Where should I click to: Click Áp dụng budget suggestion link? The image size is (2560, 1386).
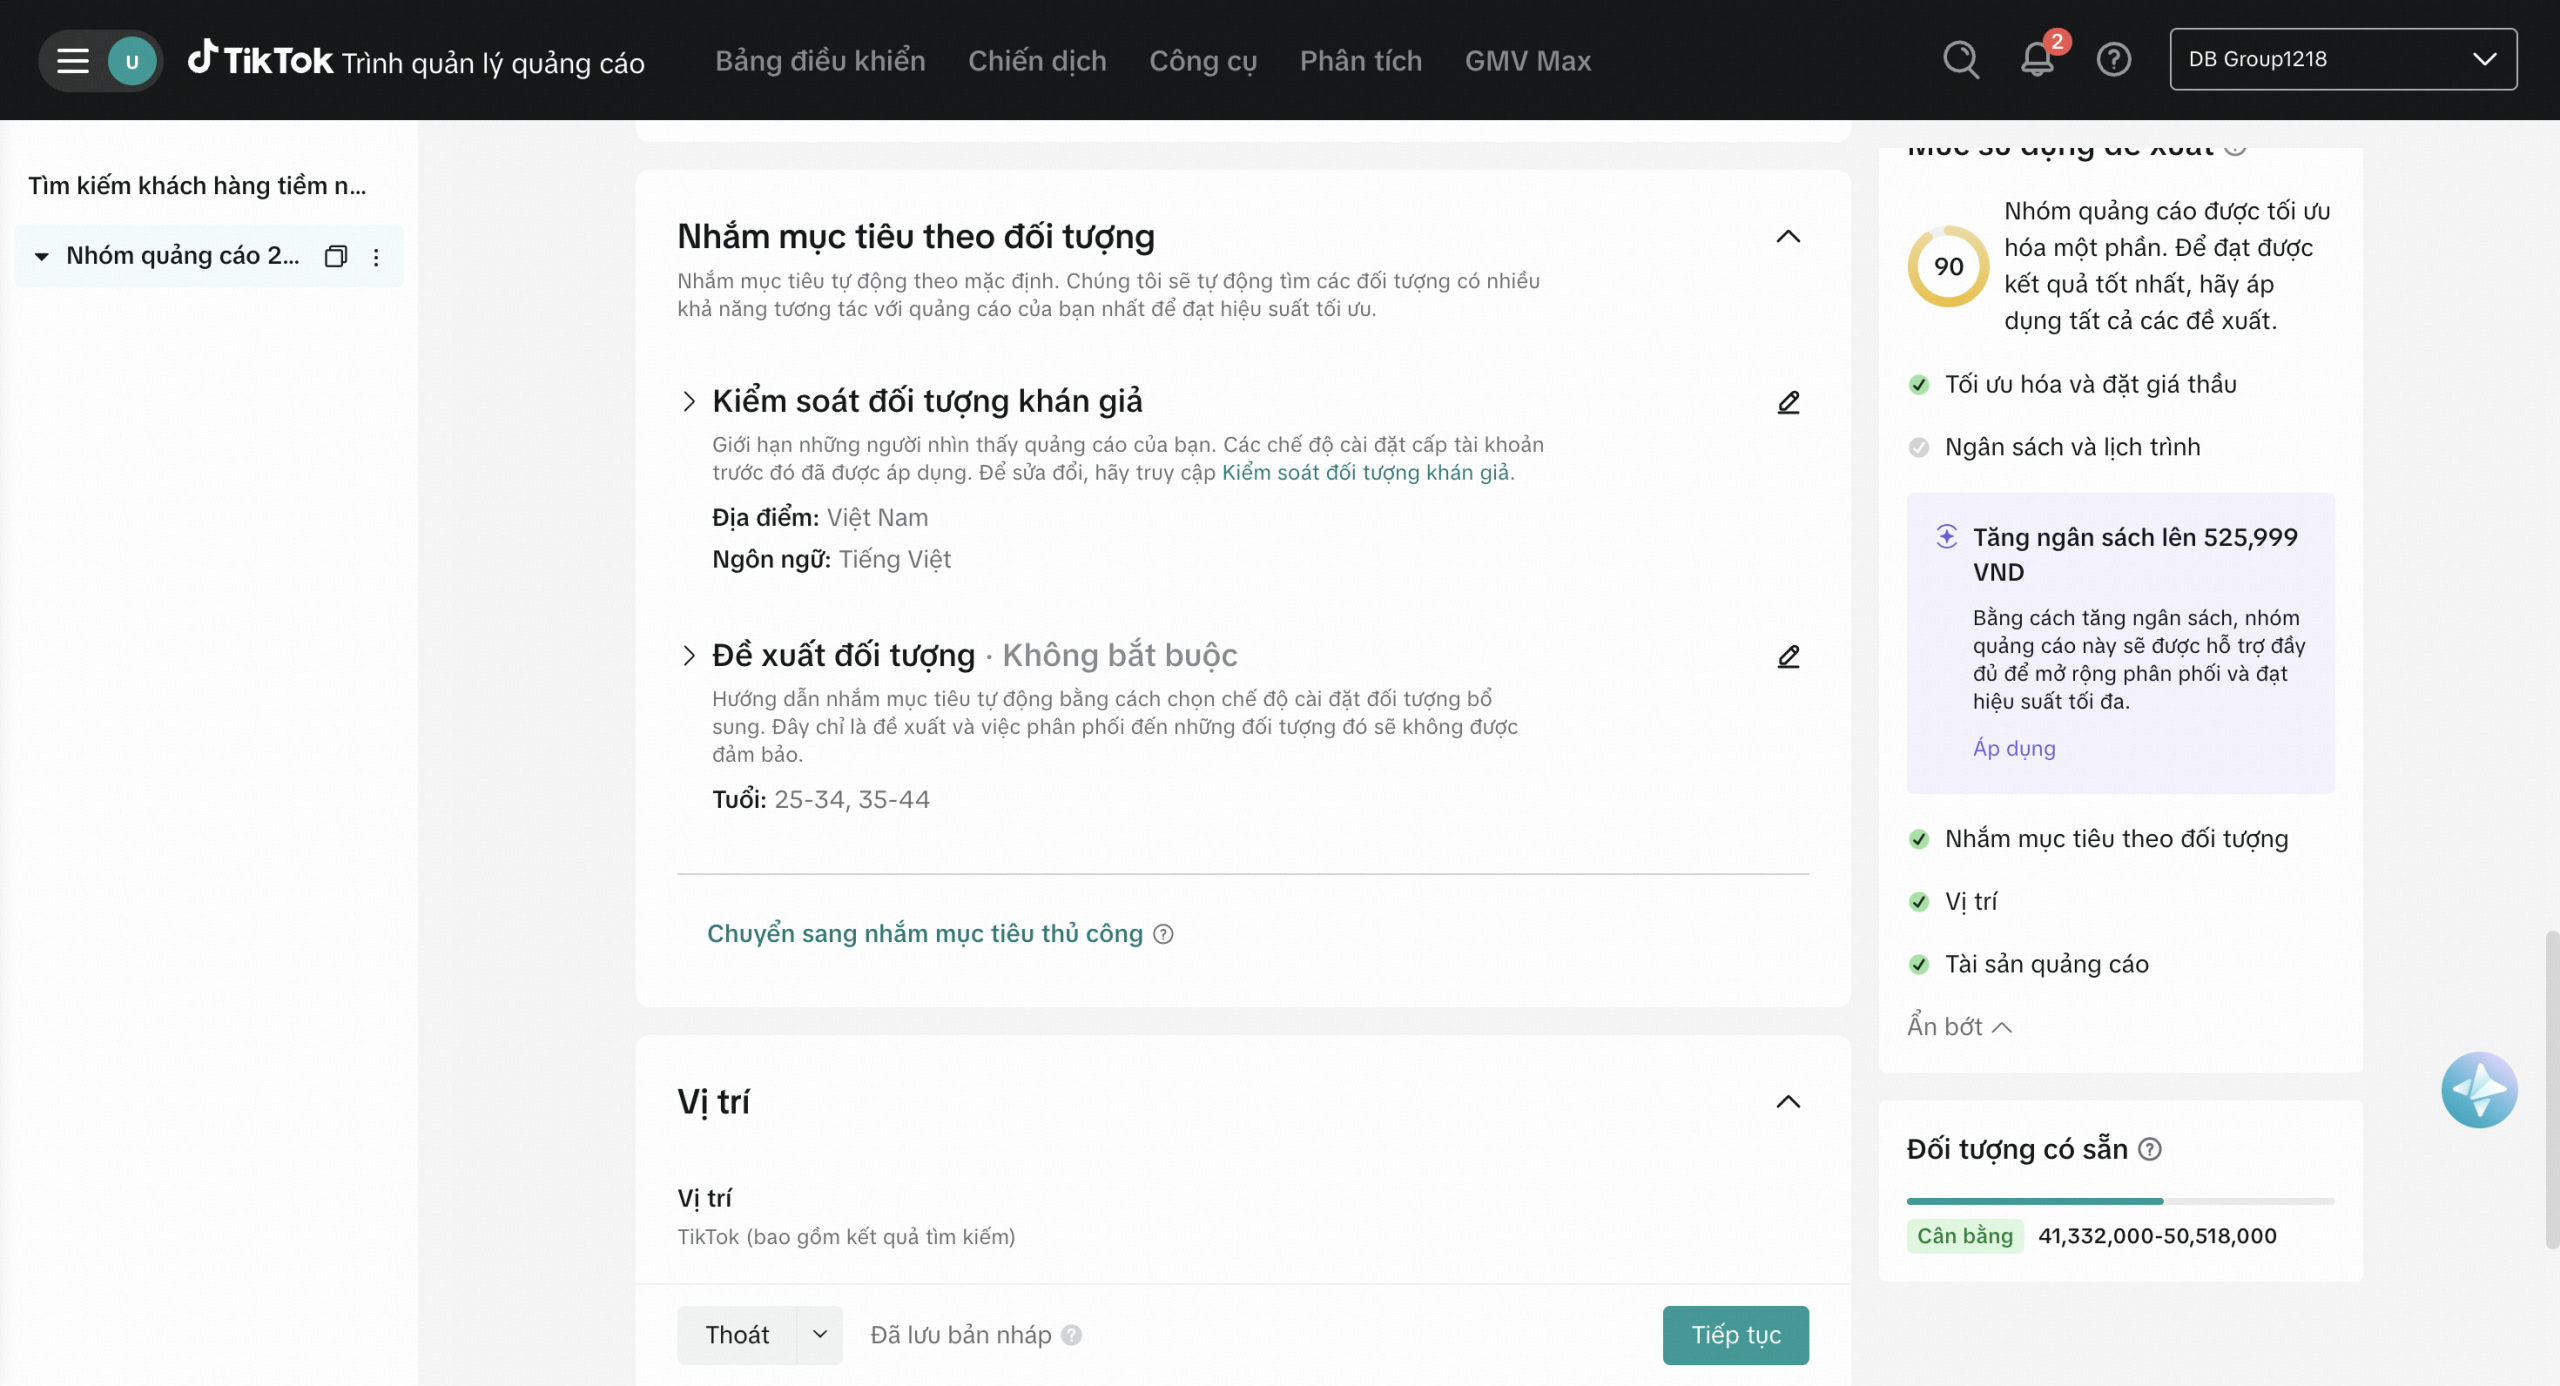pyautogui.click(x=2014, y=748)
